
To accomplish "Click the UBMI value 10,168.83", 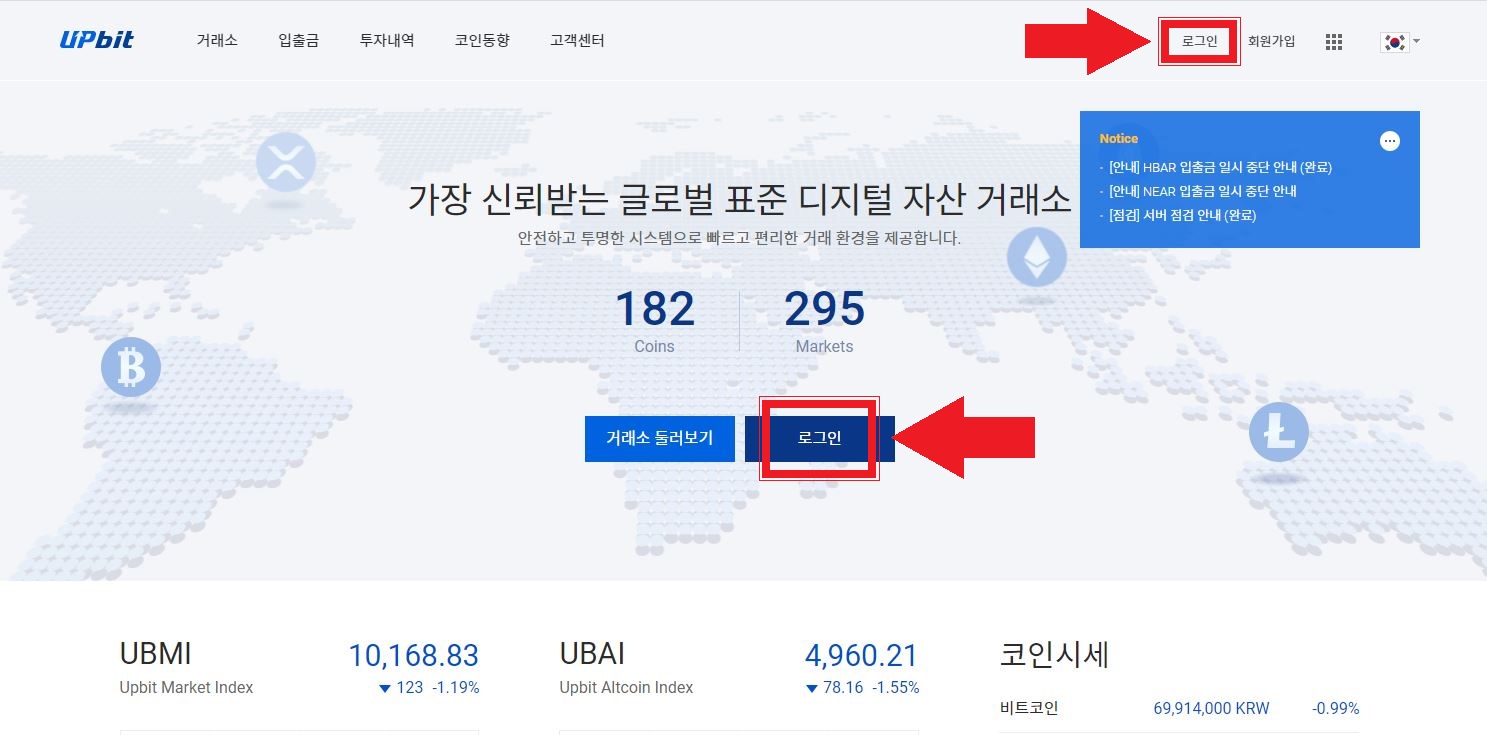I will tap(413, 656).
